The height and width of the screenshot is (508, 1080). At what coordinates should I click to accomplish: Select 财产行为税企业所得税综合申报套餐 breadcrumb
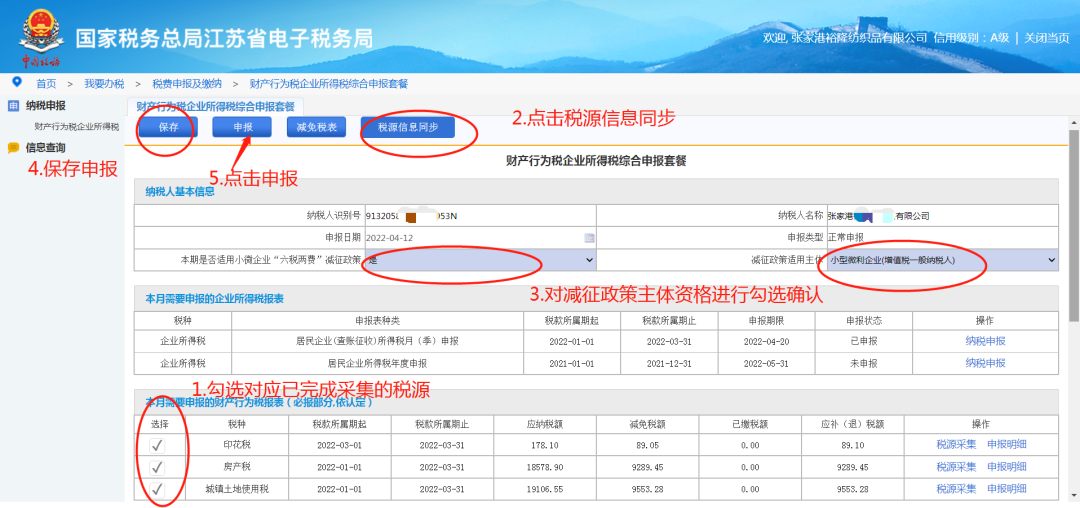pyautogui.click(x=329, y=84)
